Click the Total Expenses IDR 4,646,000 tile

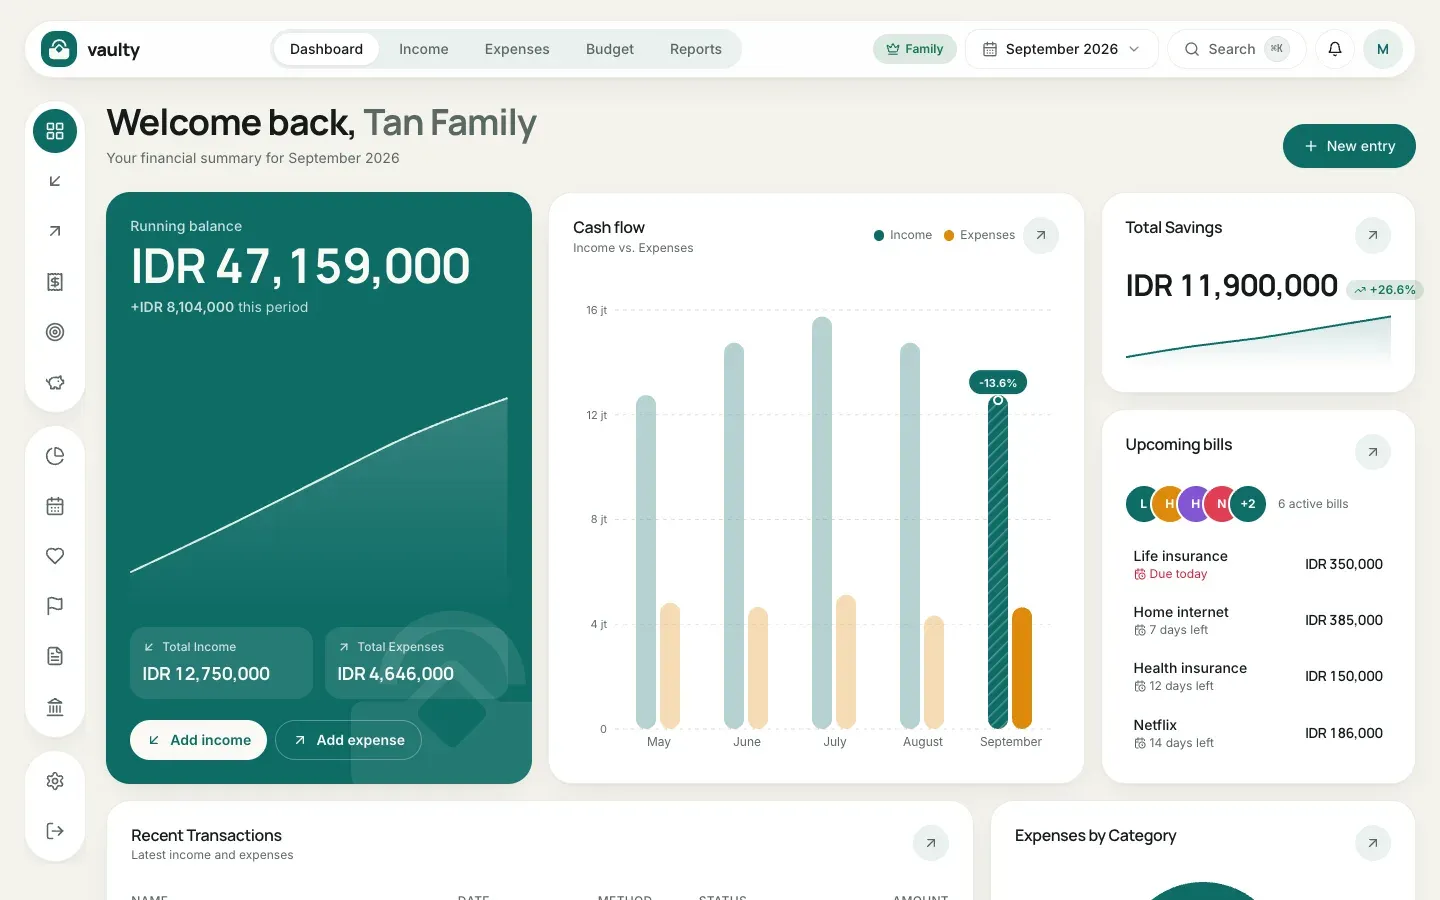tap(416, 663)
